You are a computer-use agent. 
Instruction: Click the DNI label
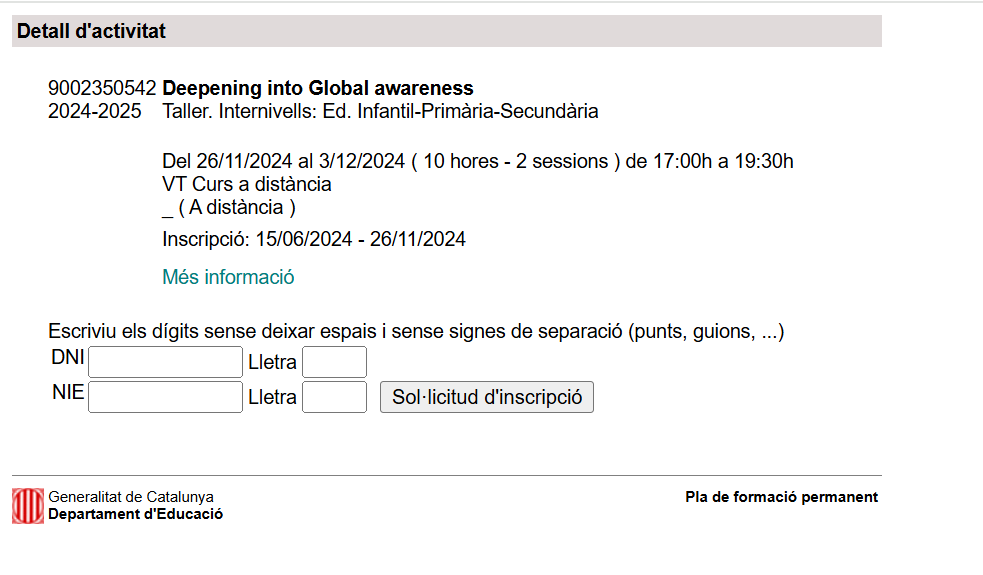tap(67, 358)
